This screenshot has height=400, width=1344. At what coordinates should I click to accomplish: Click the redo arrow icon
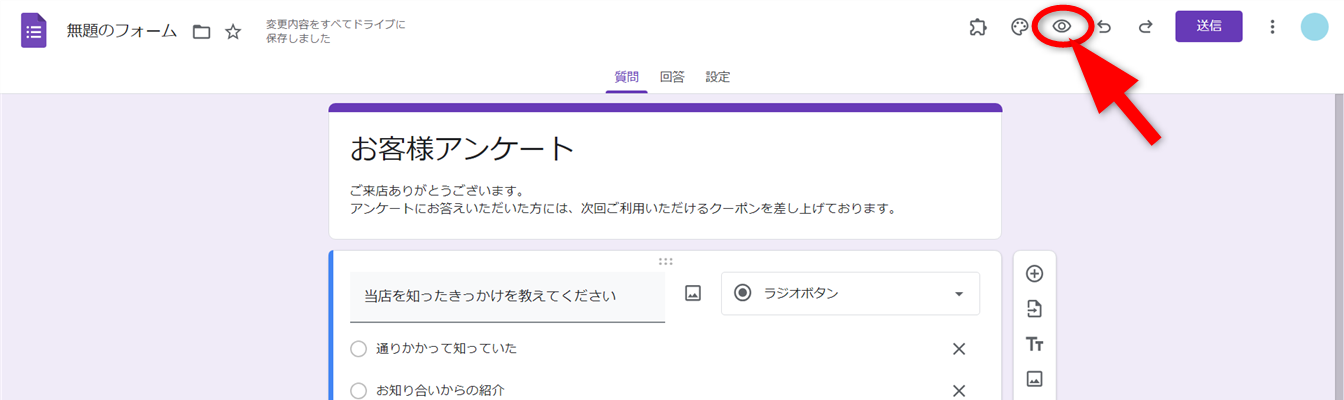[1145, 27]
